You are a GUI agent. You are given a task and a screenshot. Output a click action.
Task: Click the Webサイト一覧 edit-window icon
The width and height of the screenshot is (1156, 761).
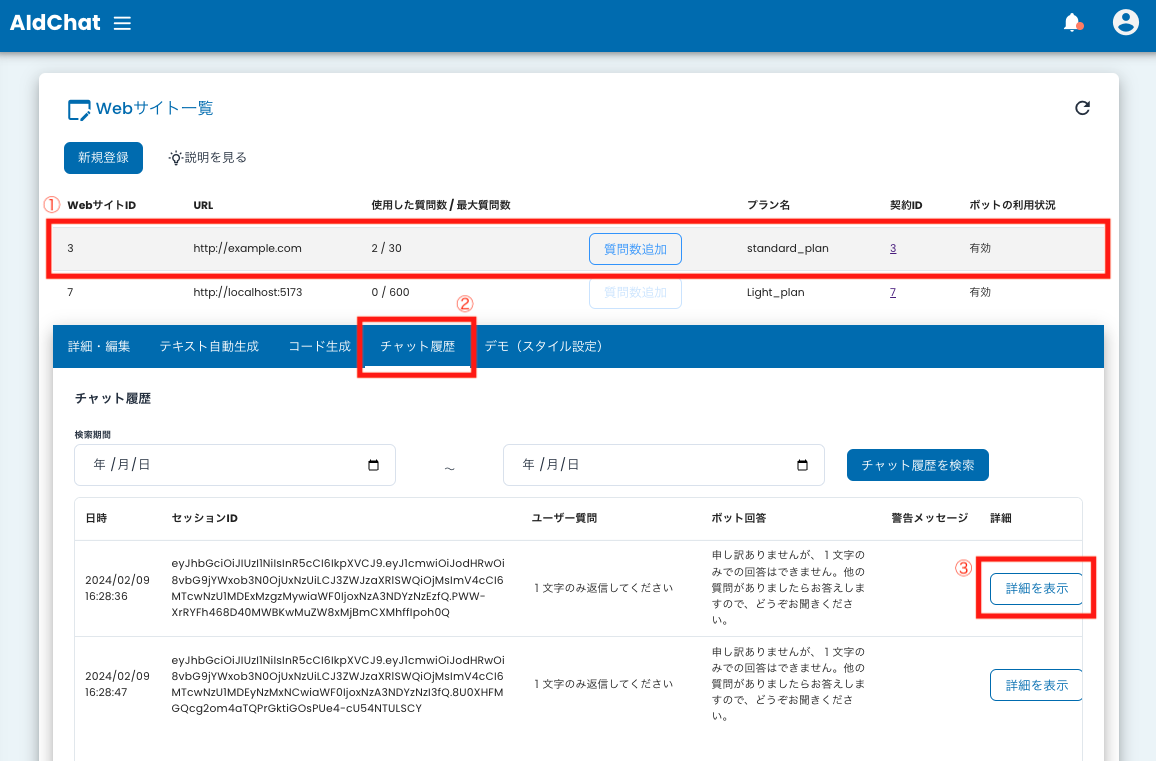coord(79,110)
